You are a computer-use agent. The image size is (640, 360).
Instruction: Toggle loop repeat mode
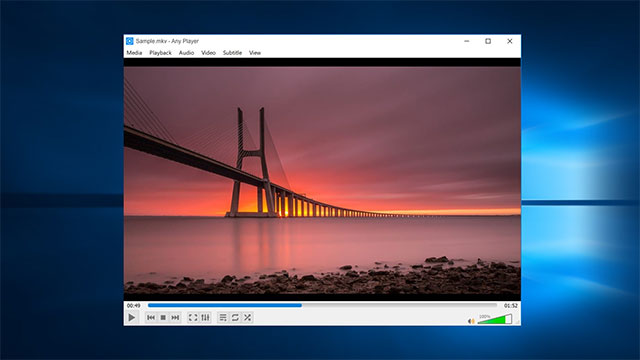(x=235, y=318)
